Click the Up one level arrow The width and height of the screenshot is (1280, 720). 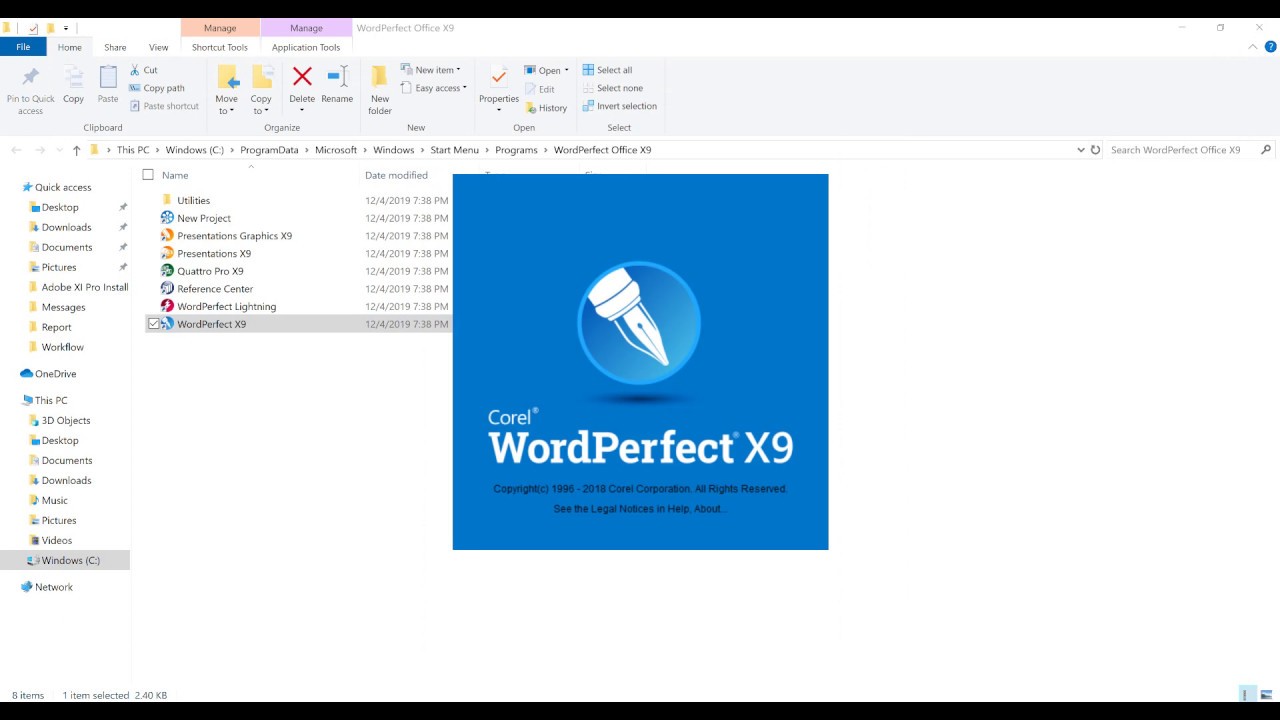(76, 150)
